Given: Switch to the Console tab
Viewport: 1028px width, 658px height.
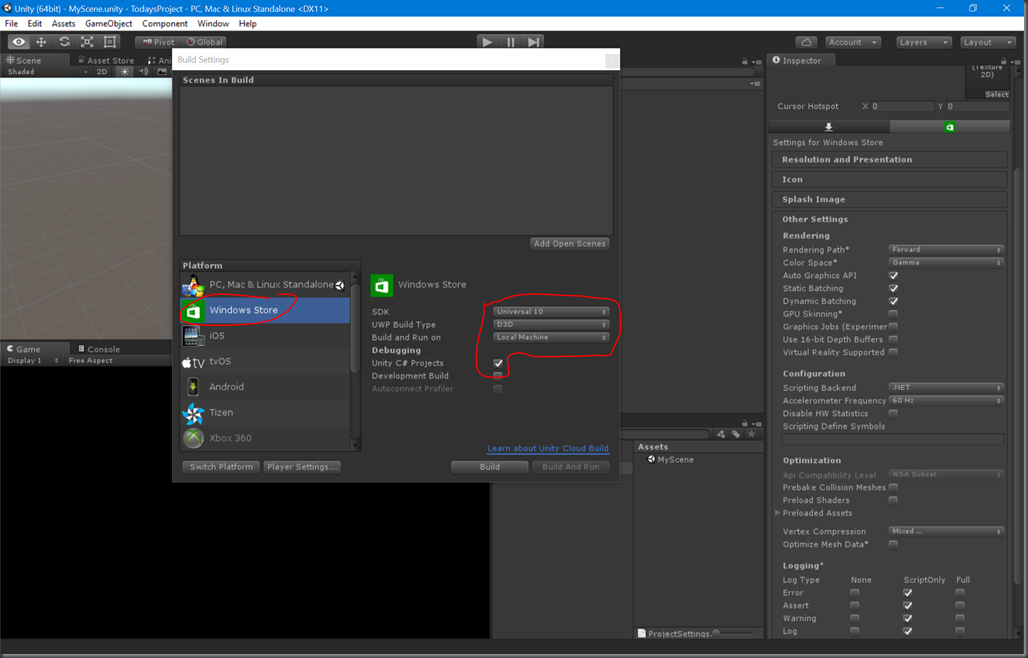Looking at the screenshot, I should 99,349.
